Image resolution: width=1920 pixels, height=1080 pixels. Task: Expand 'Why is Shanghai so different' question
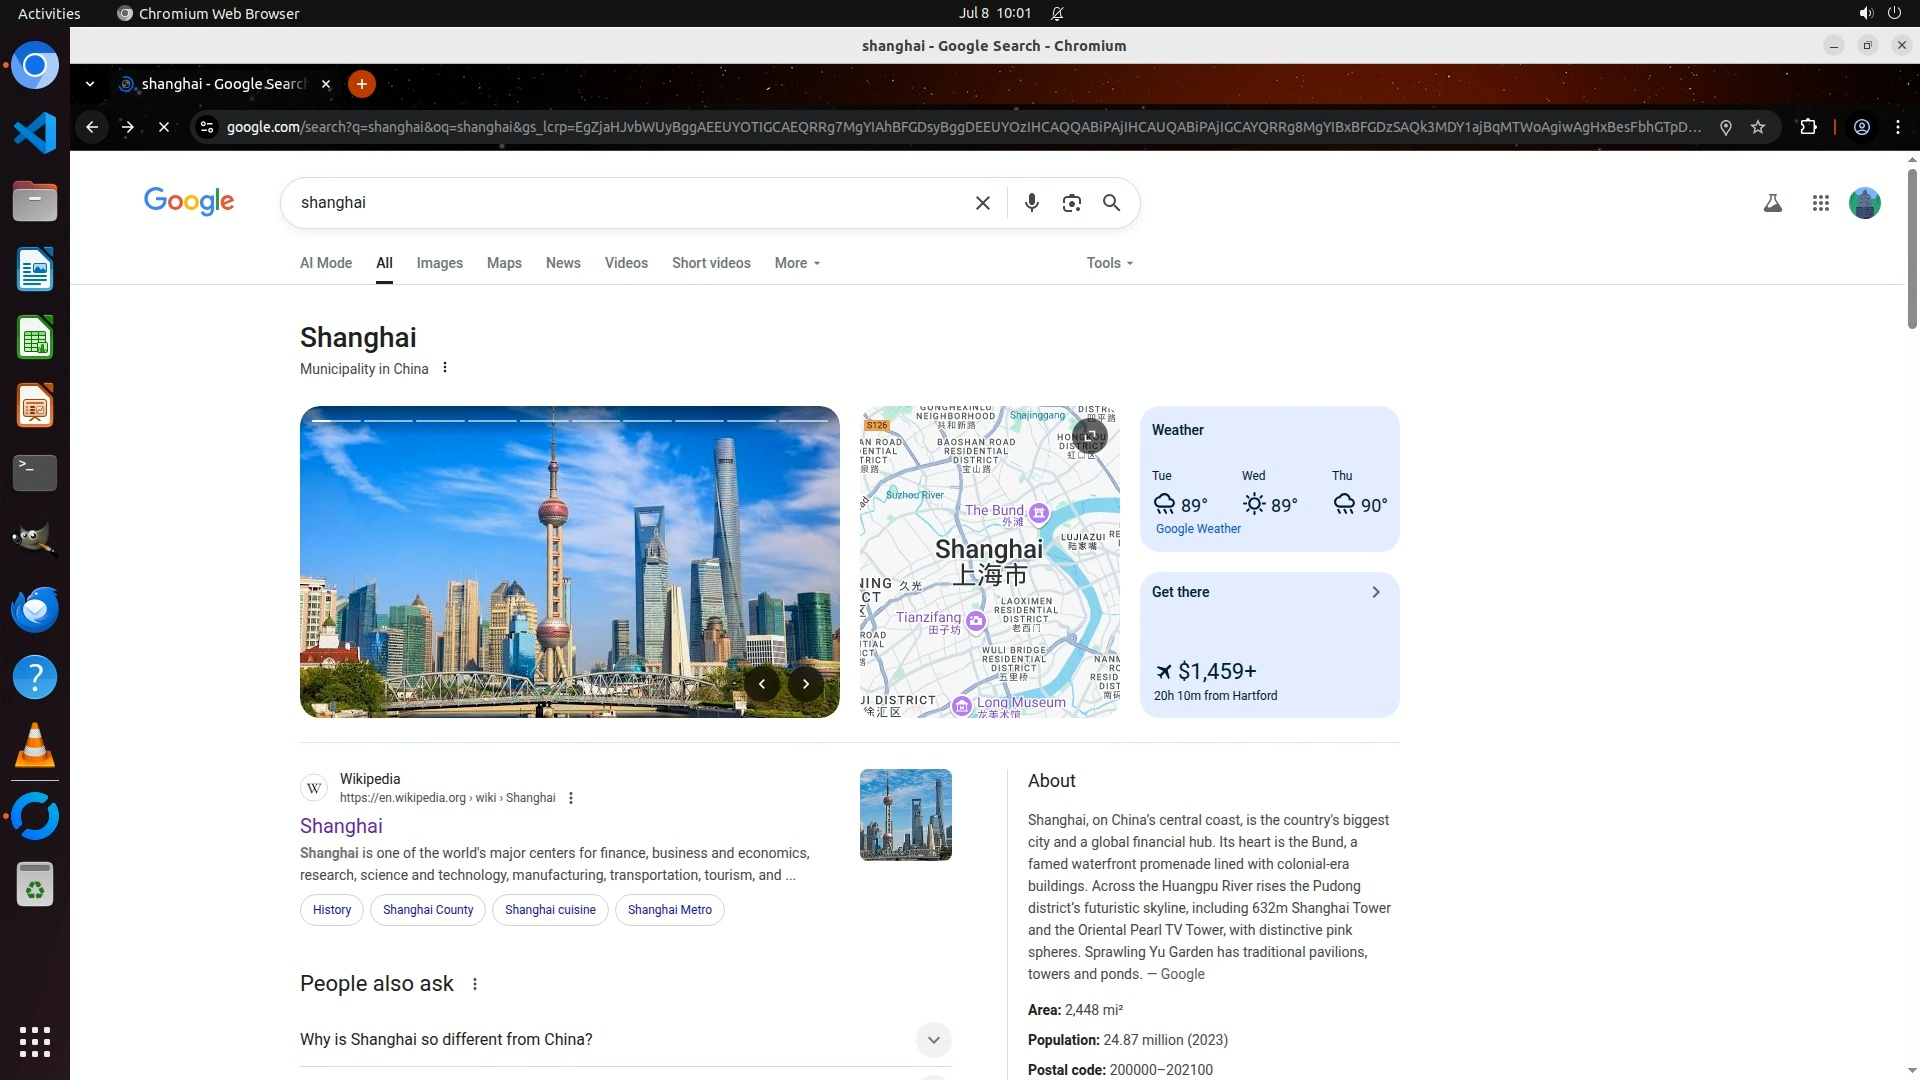point(933,1040)
